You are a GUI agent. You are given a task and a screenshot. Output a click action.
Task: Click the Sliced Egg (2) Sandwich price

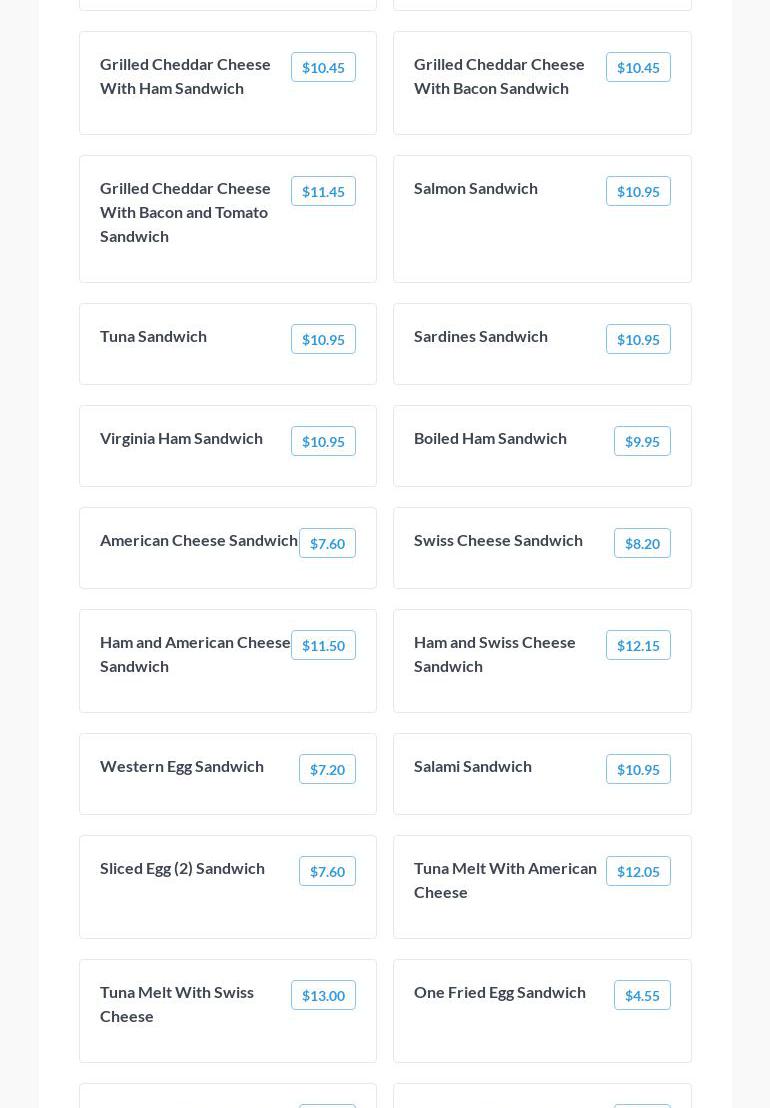(327, 871)
